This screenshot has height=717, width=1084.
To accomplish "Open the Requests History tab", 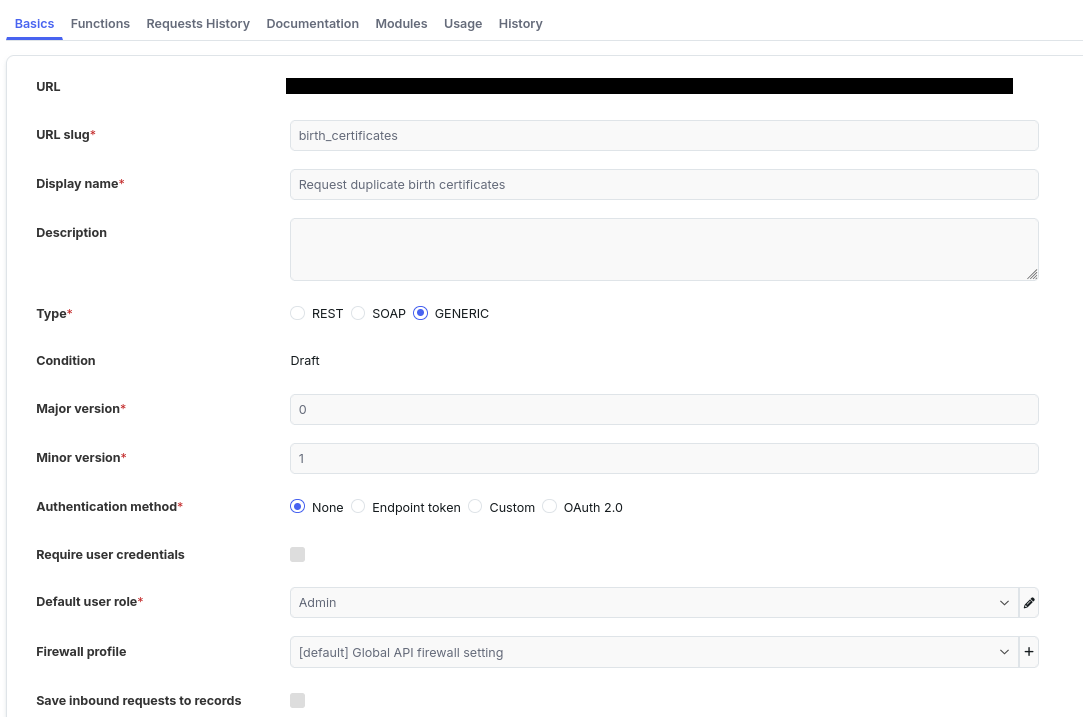I will tap(198, 24).
